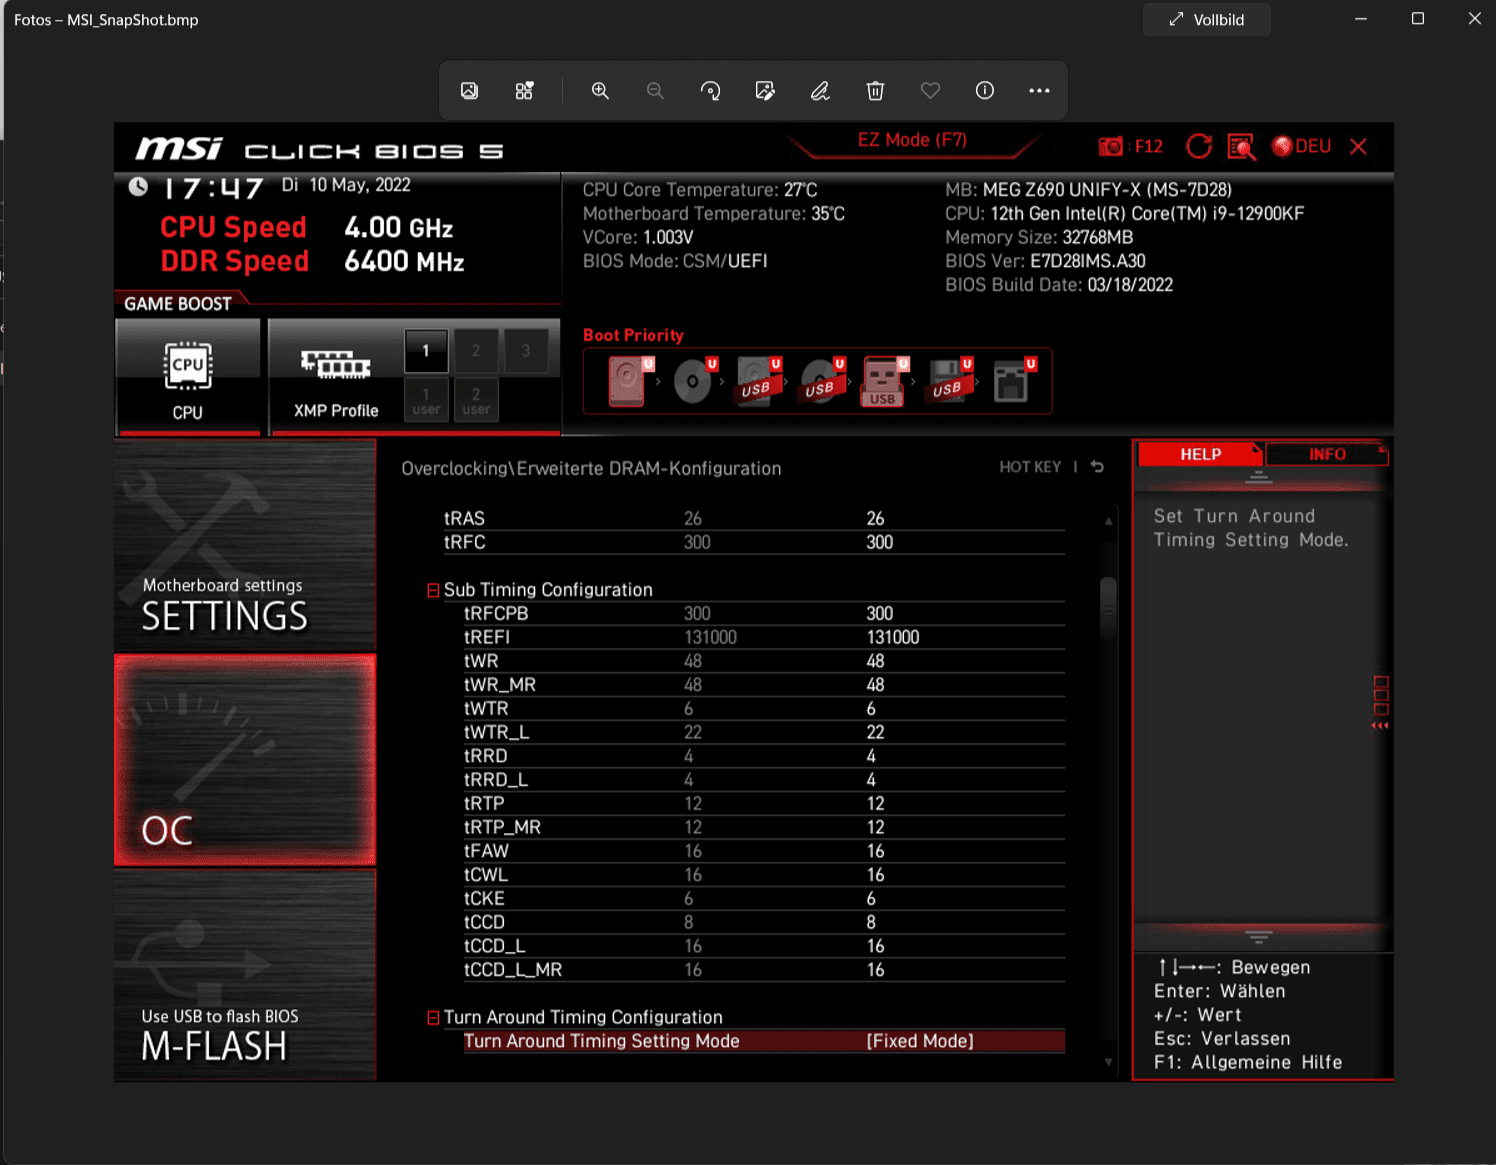Close the BIOS with red X
Screen dimensions: 1496x1165
1358,147
